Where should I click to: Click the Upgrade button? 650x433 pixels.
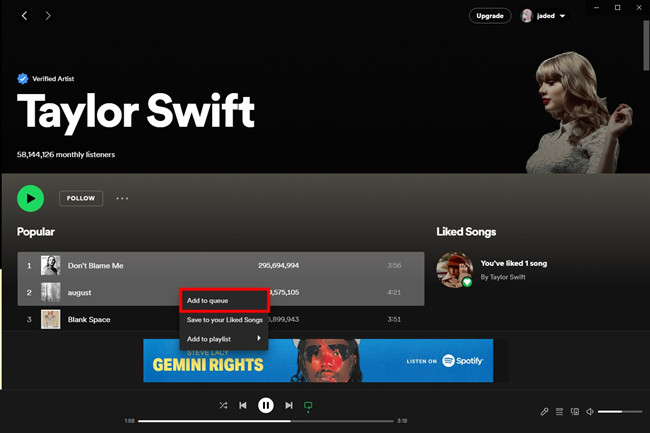pyautogui.click(x=490, y=16)
